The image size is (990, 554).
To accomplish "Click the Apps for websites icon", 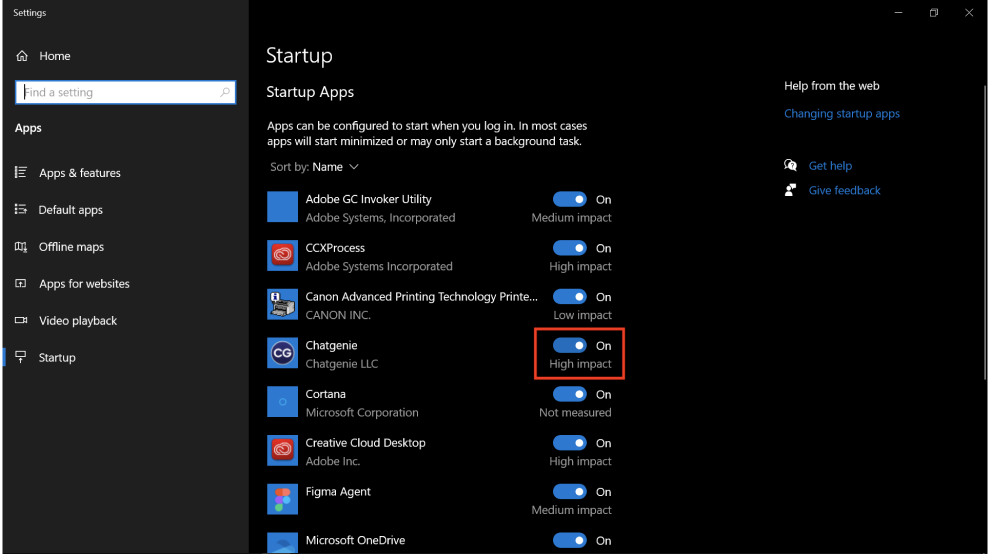I will [21, 284].
